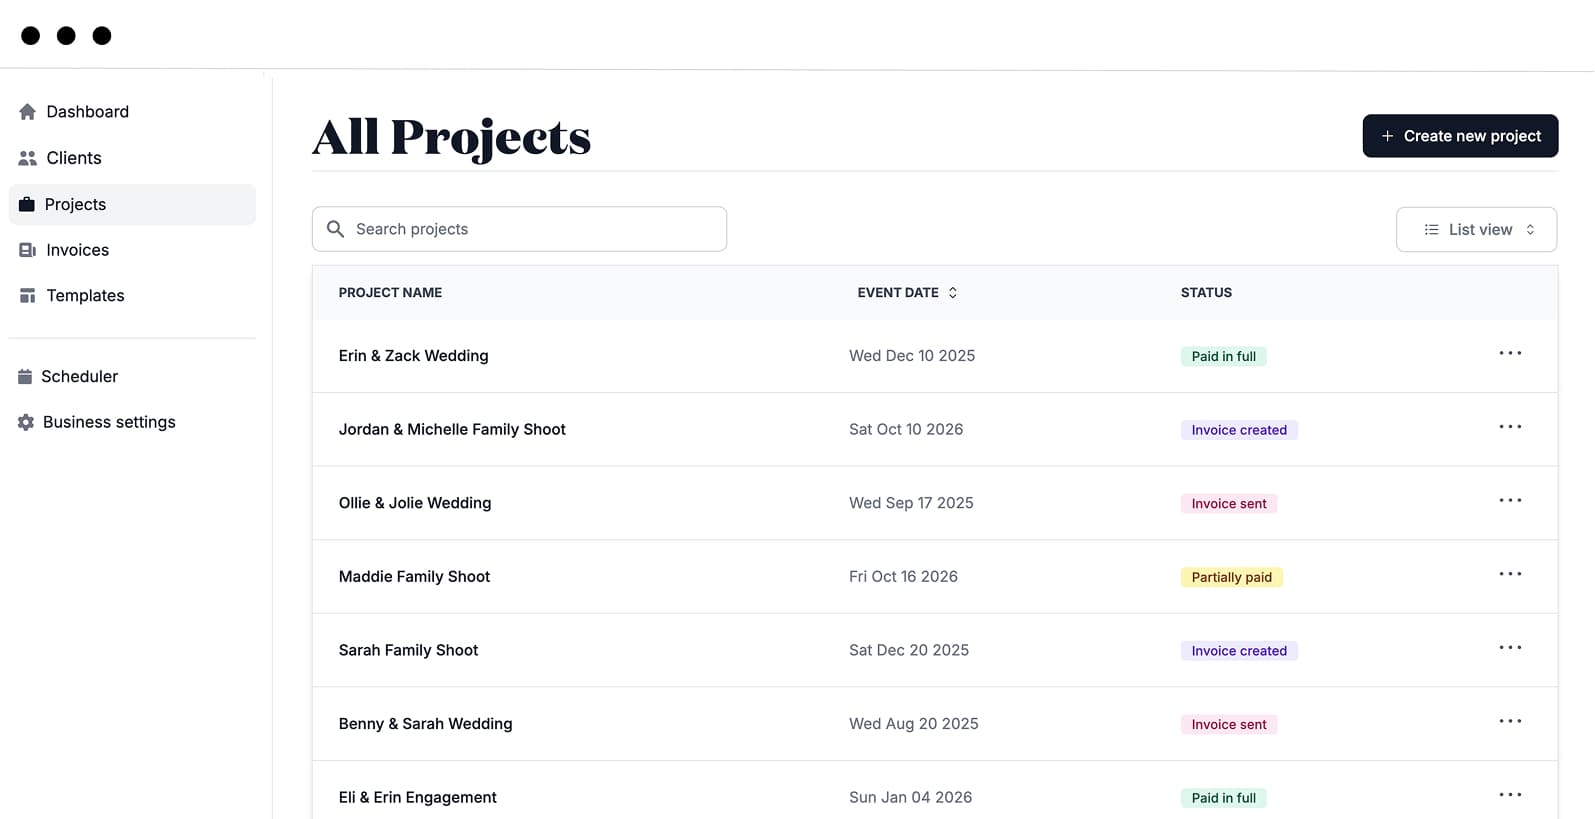The image size is (1595, 819).
Task: Click the Templates layout icon
Action: coord(27,296)
